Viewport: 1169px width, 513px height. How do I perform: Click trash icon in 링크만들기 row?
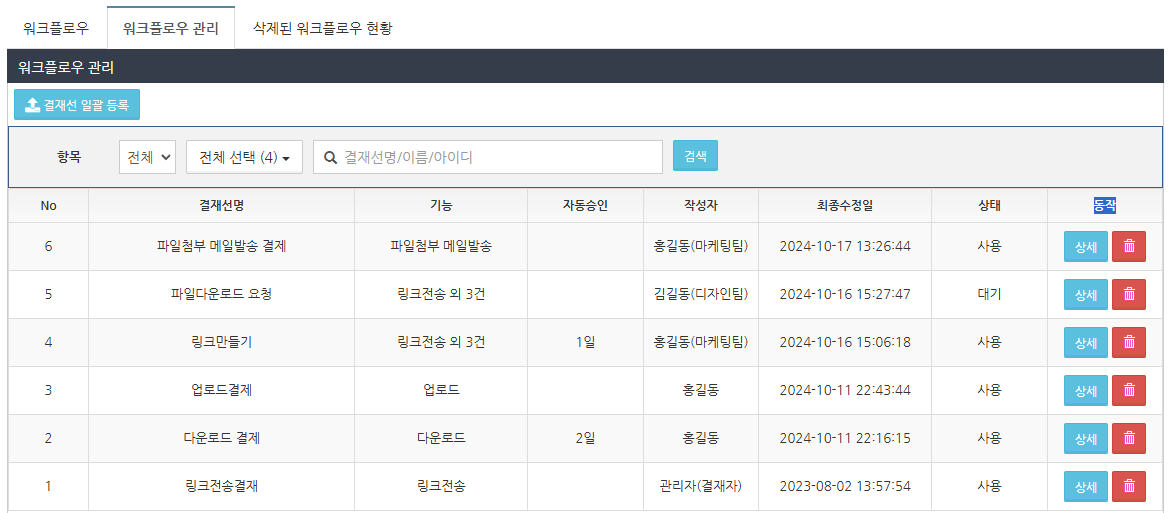coord(1129,342)
